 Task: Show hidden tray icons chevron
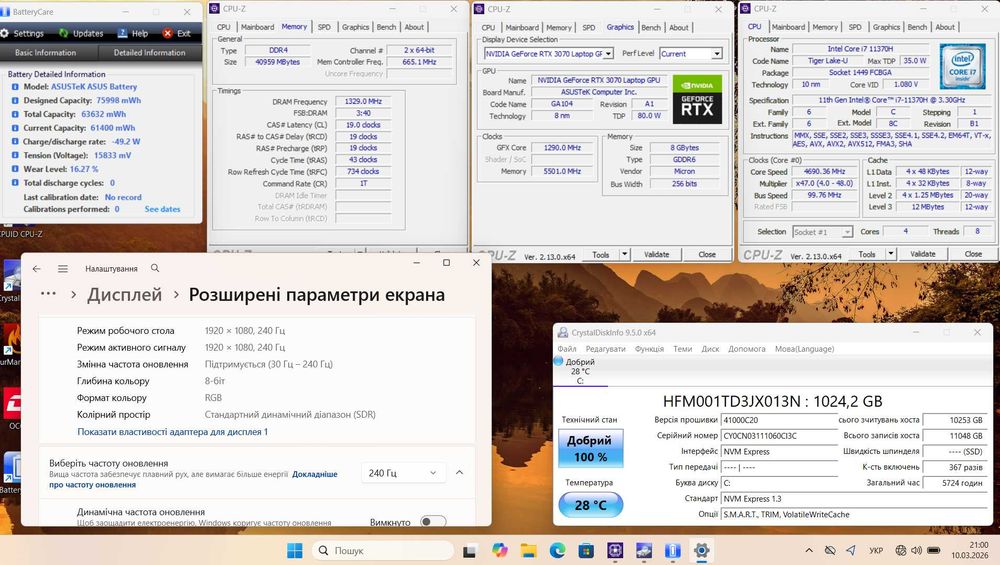coord(809,550)
